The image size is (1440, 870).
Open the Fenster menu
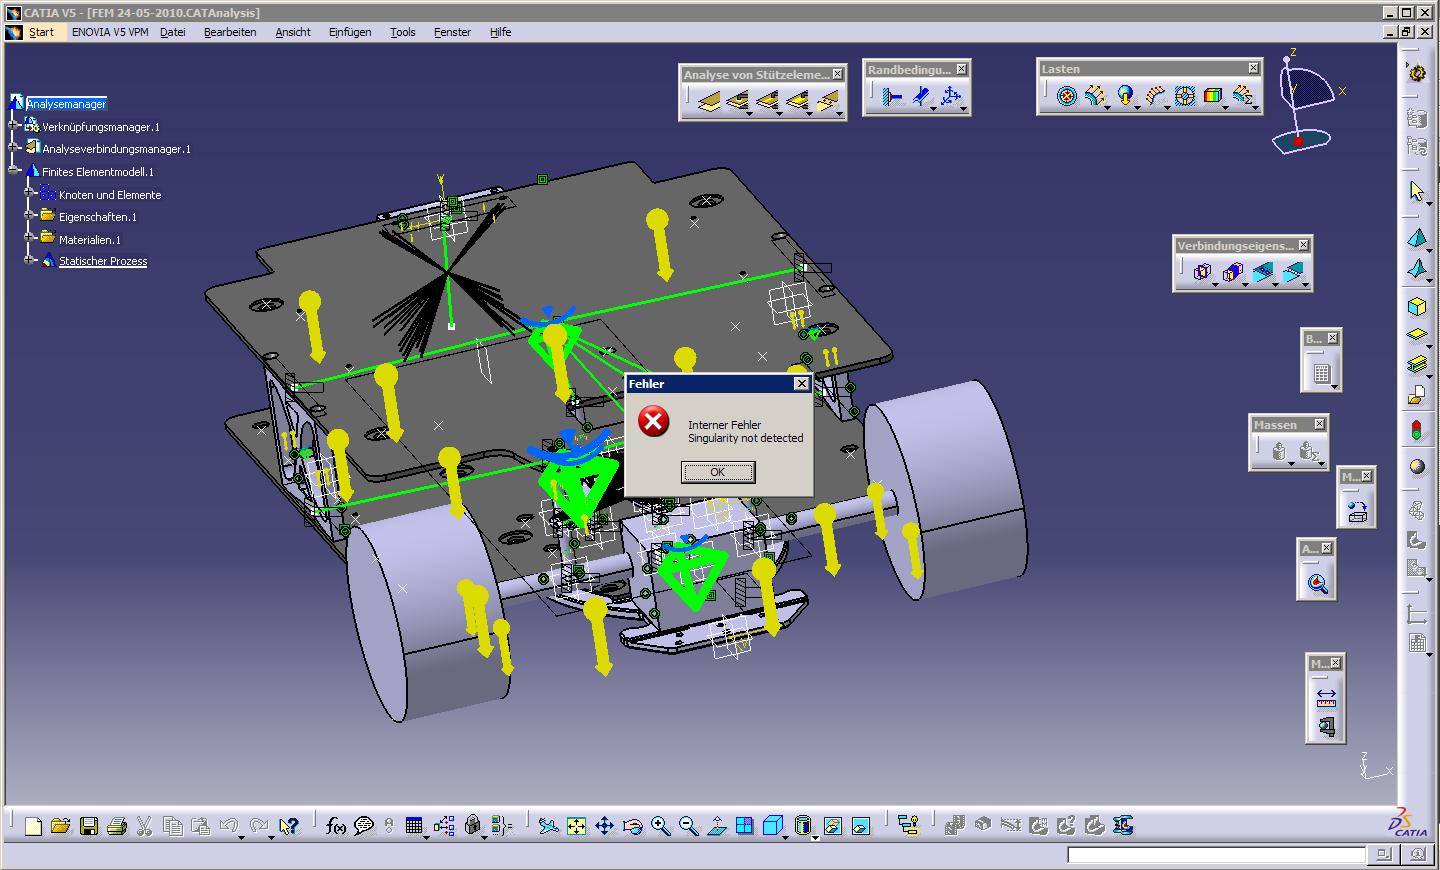[x=452, y=32]
